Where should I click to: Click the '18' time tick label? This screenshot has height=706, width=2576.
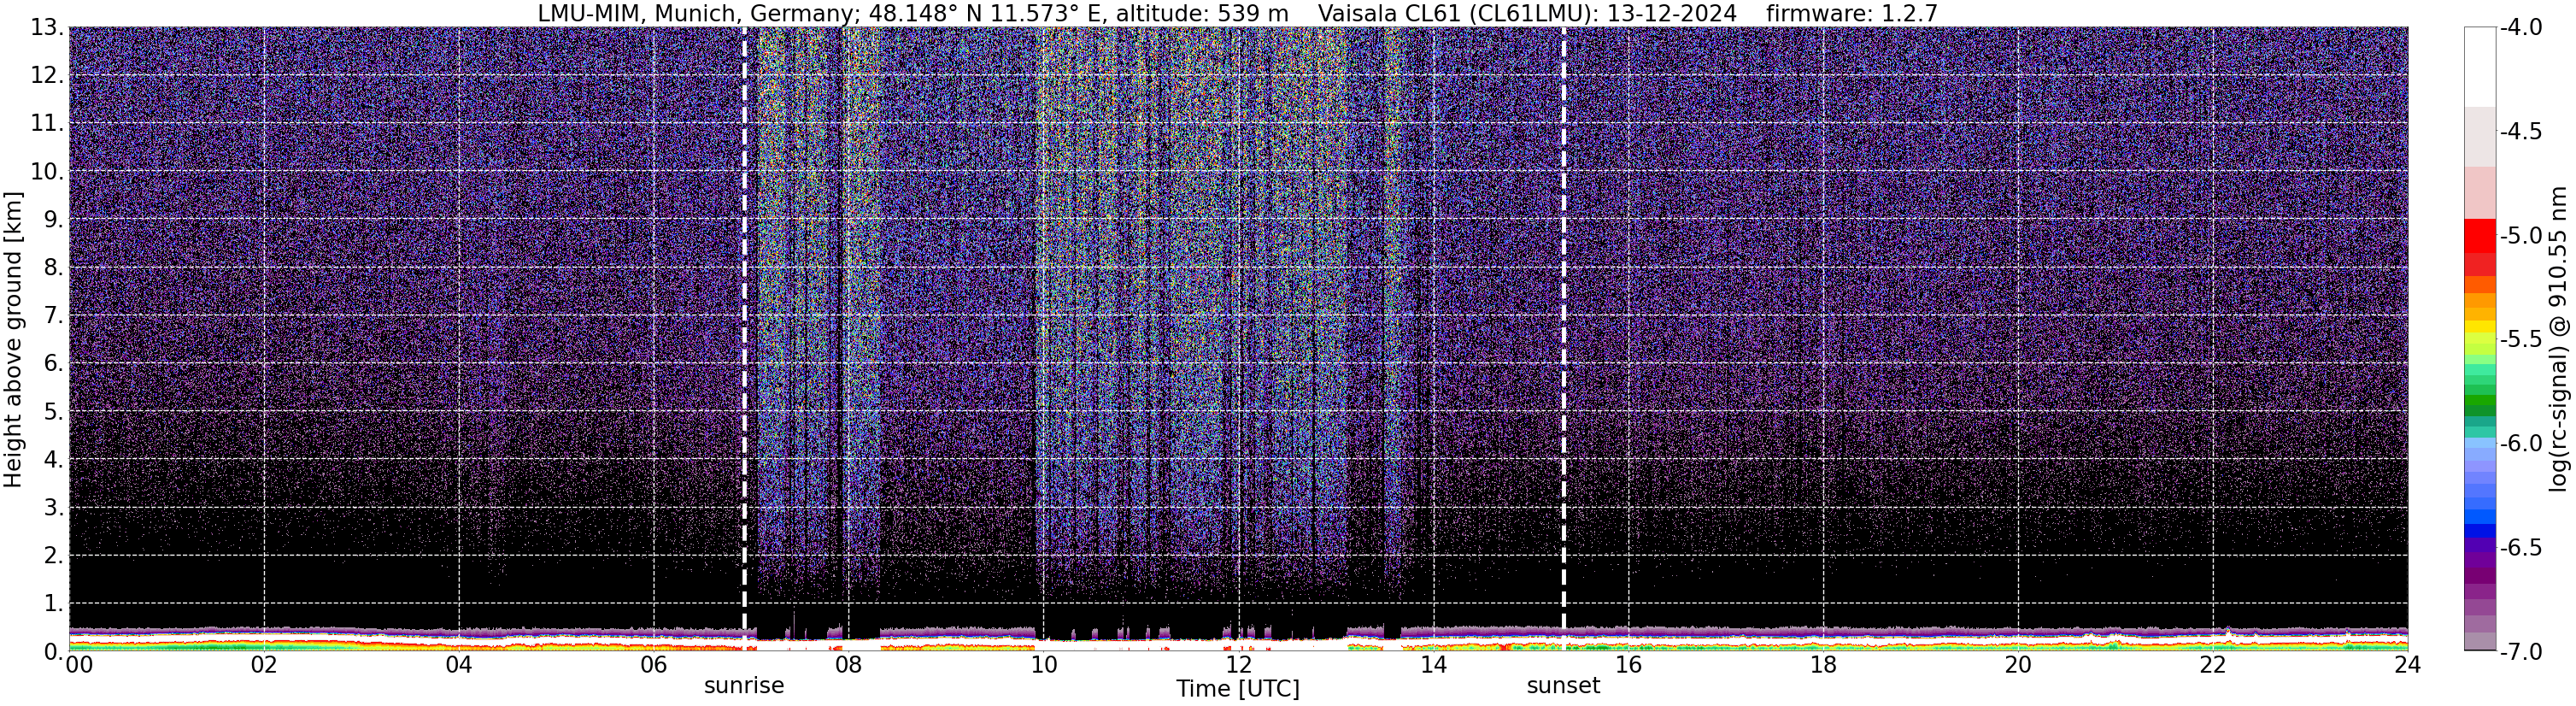tap(1823, 665)
